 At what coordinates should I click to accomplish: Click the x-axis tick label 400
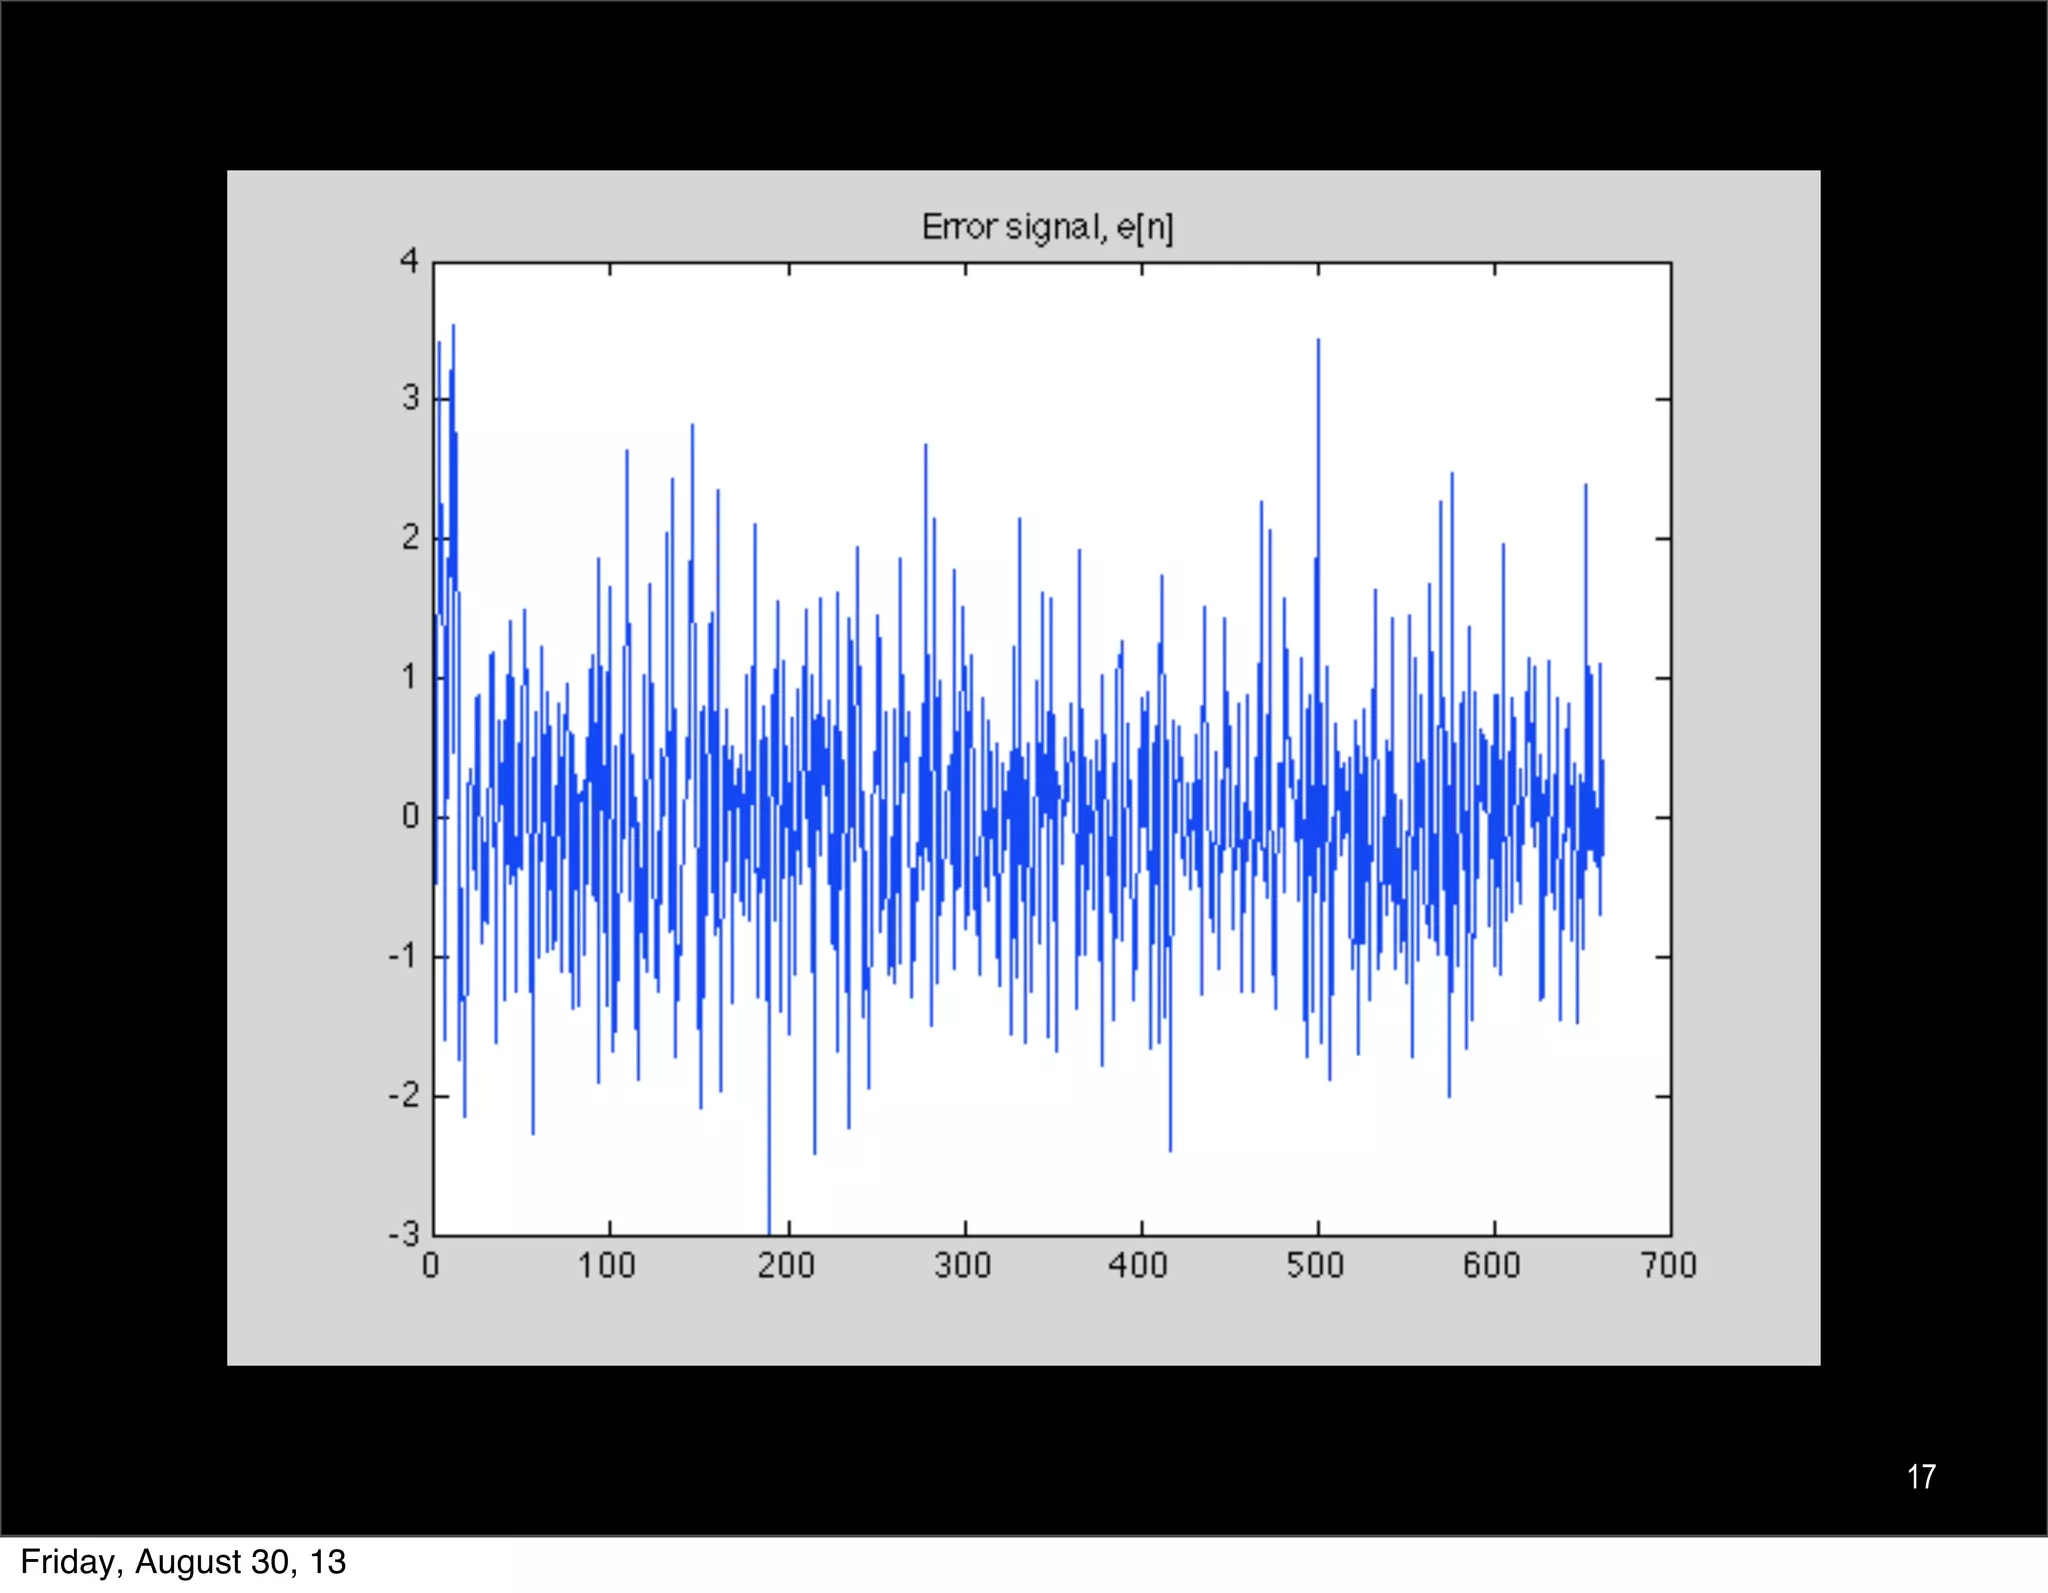[x=1139, y=1266]
